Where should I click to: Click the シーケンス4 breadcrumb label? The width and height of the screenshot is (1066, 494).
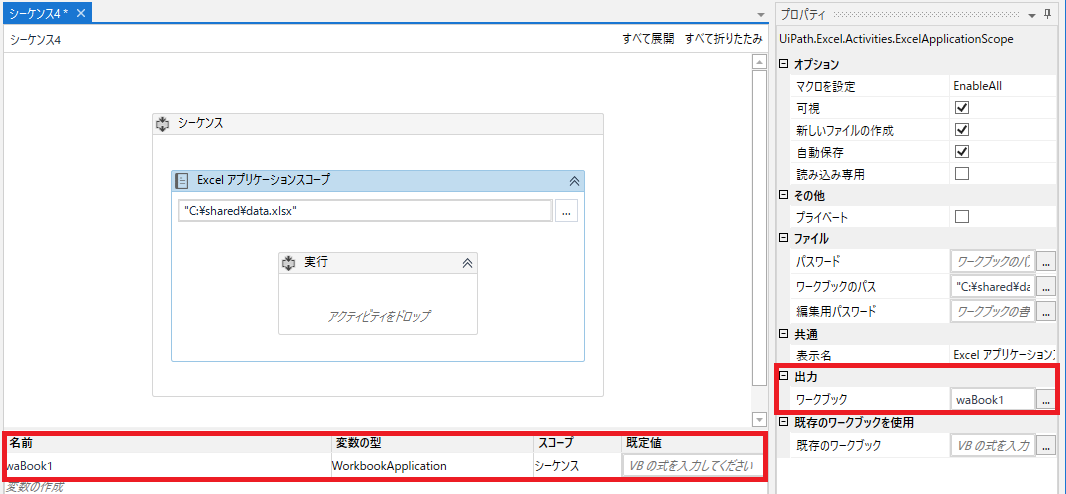point(35,40)
